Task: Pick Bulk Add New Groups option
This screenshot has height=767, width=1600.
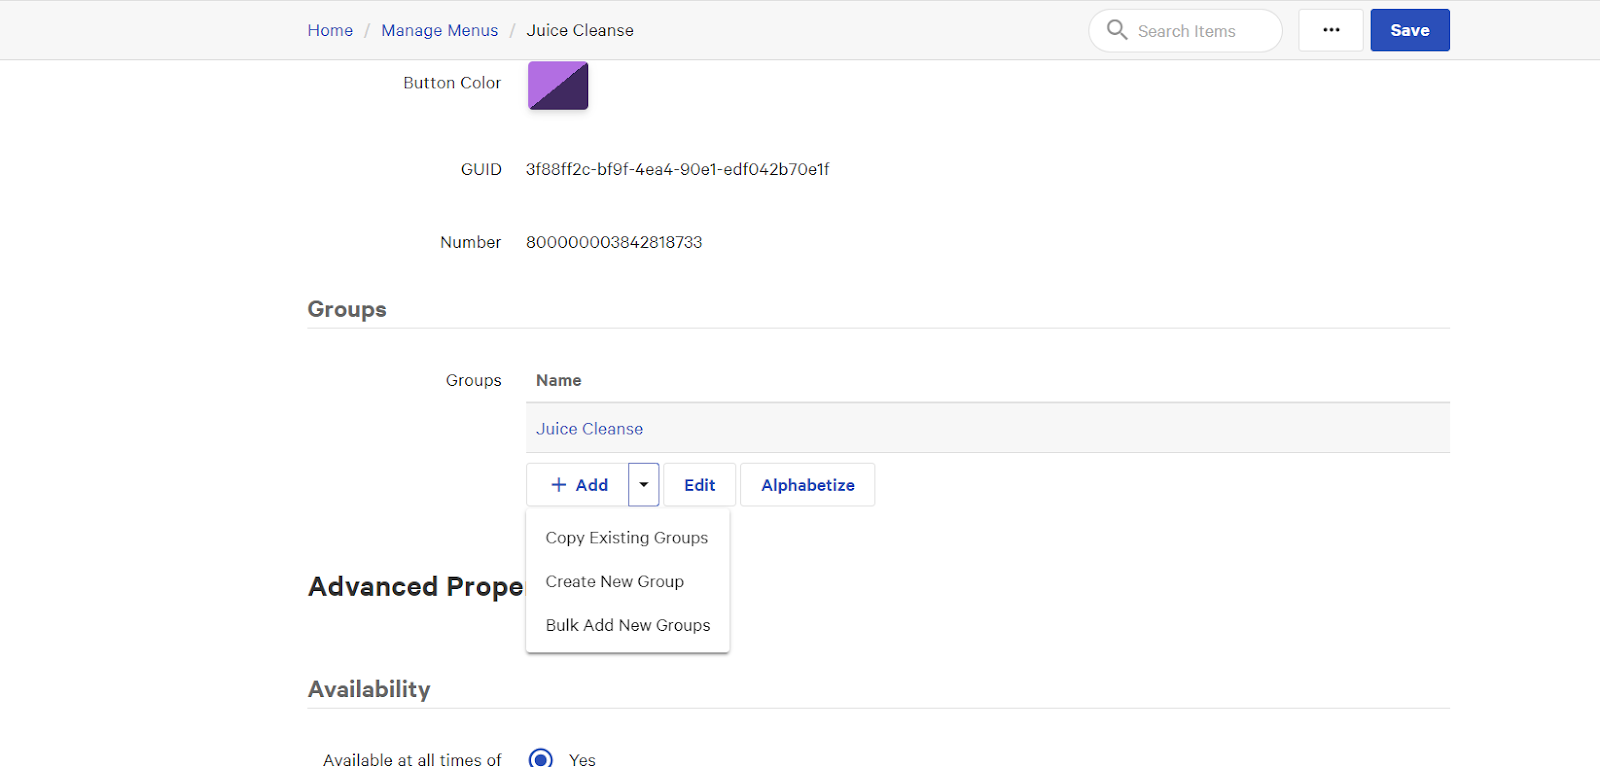Action: tap(628, 626)
